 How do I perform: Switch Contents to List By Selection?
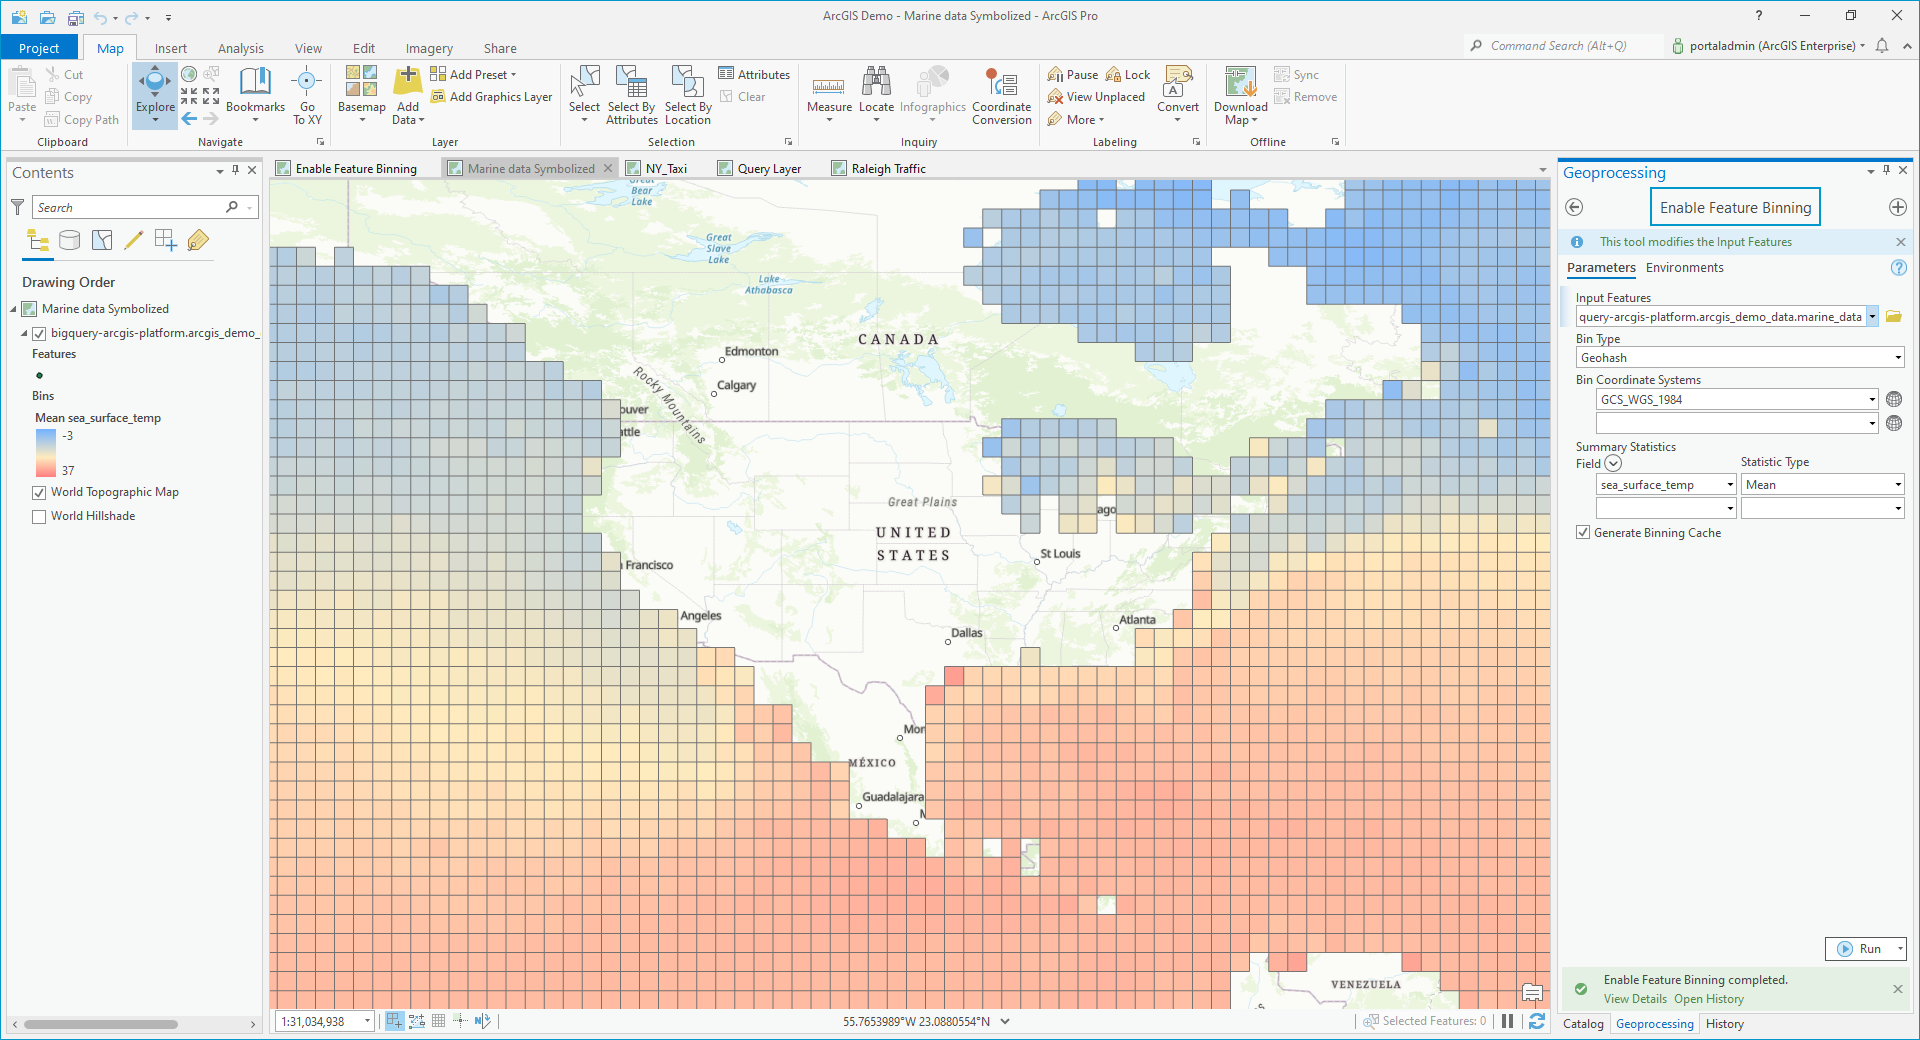(102, 240)
